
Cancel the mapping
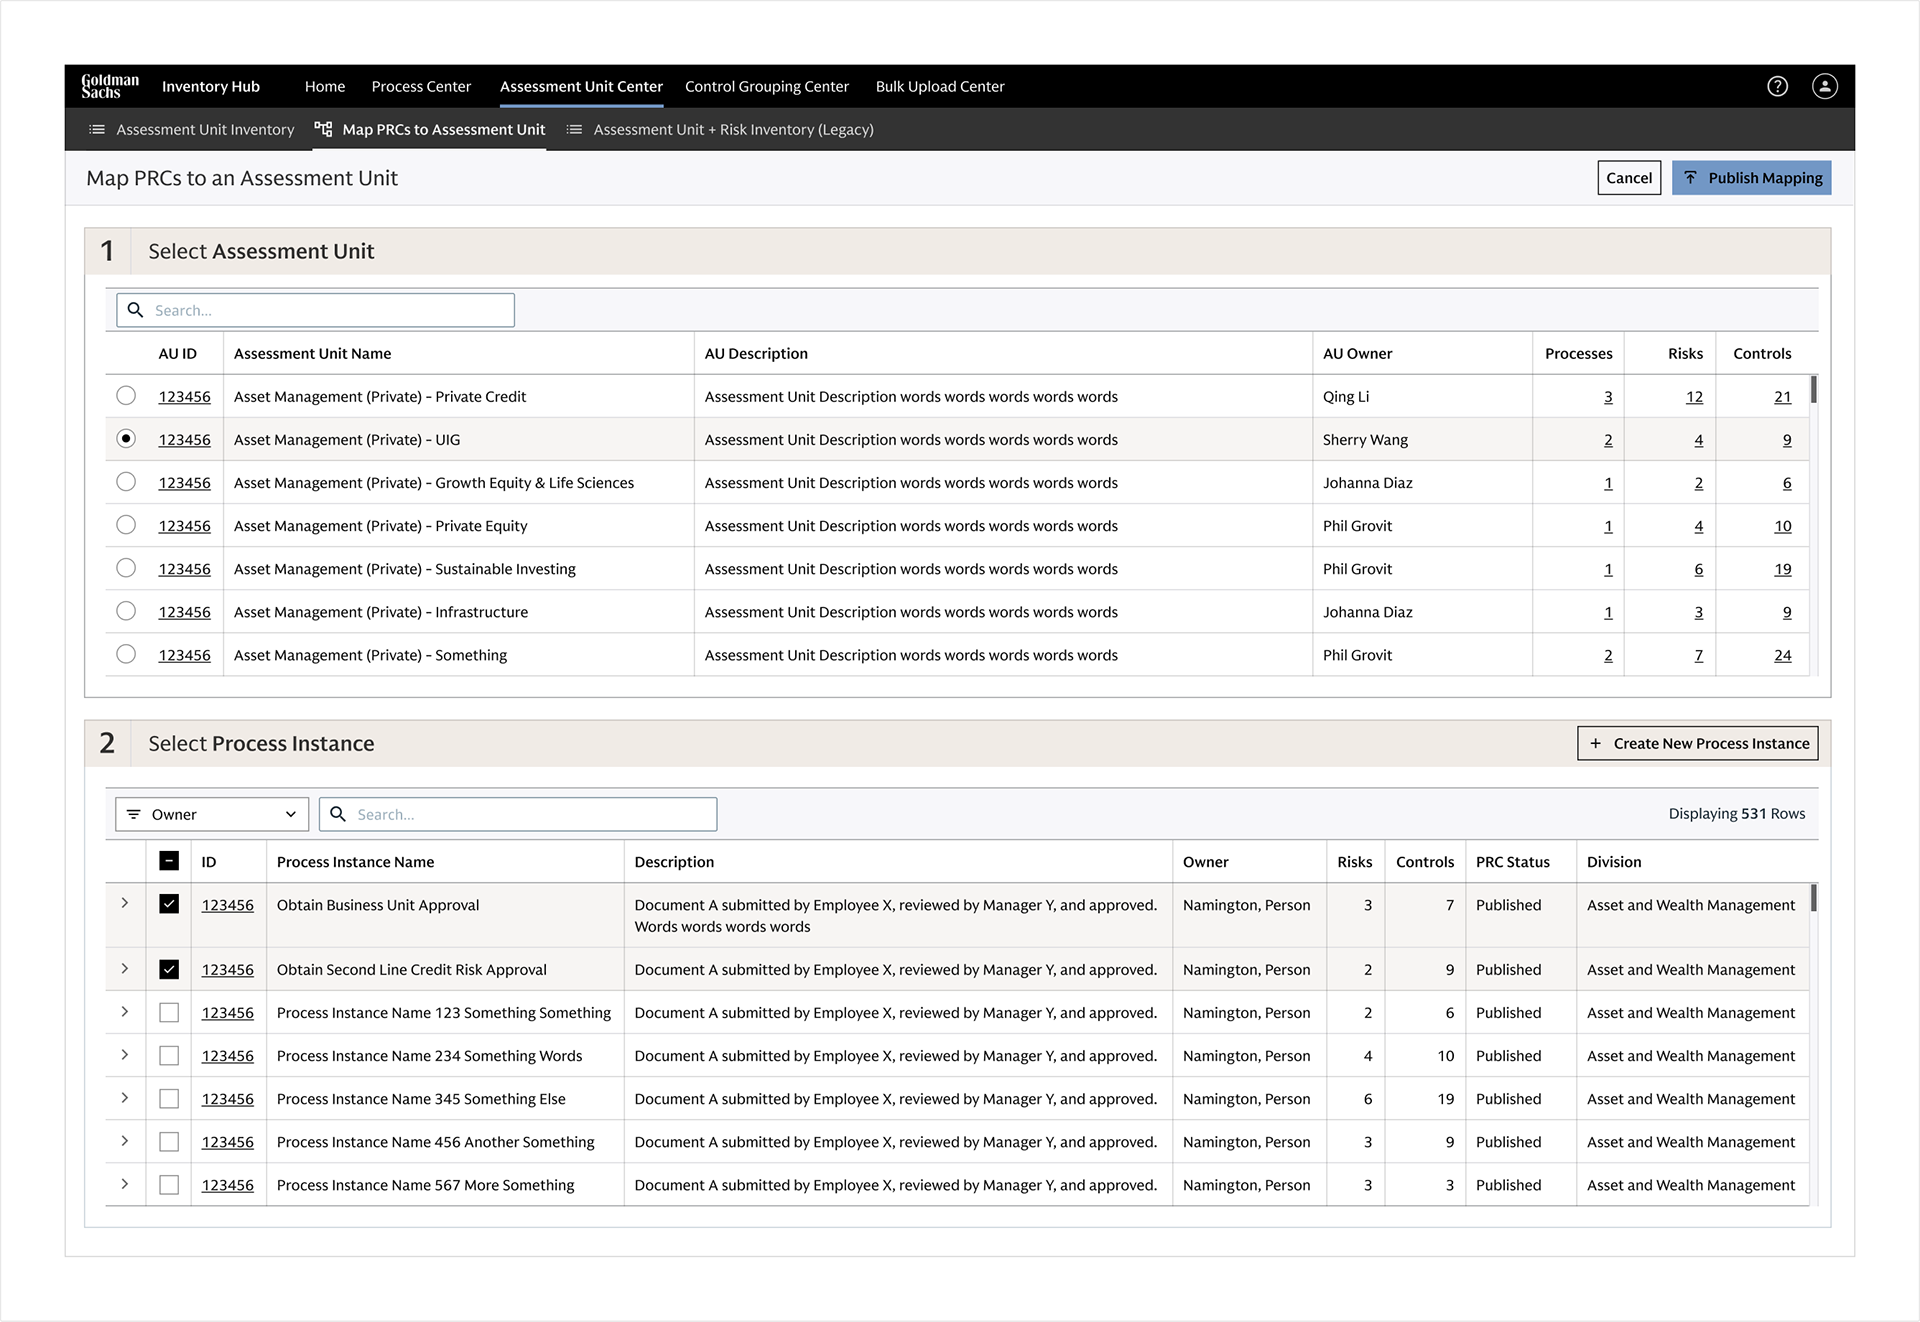(1629, 178)
